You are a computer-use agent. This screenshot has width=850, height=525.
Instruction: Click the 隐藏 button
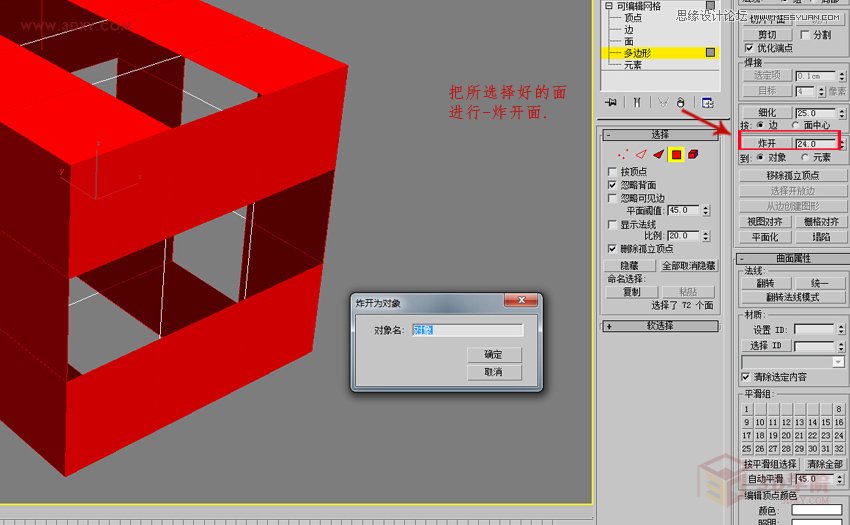629,266
